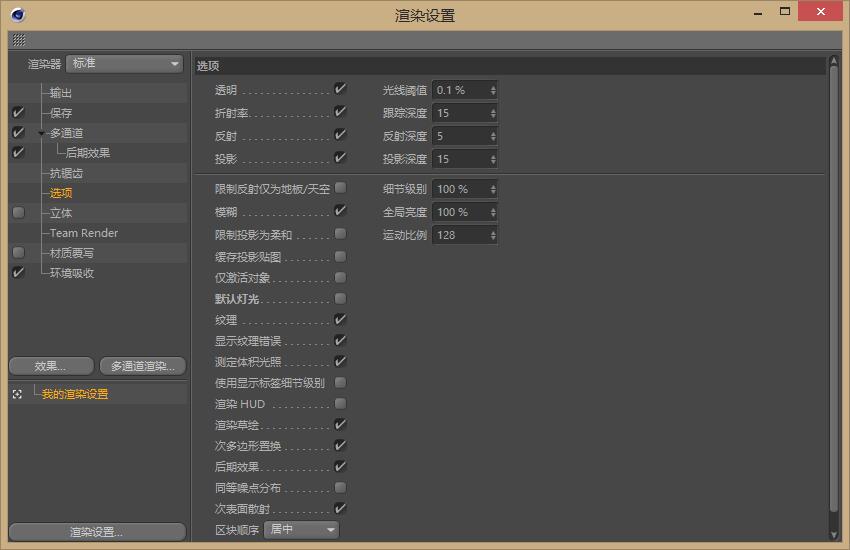
Task: Click the vertical scrollbar on the right
Action: tap(834, 300)
